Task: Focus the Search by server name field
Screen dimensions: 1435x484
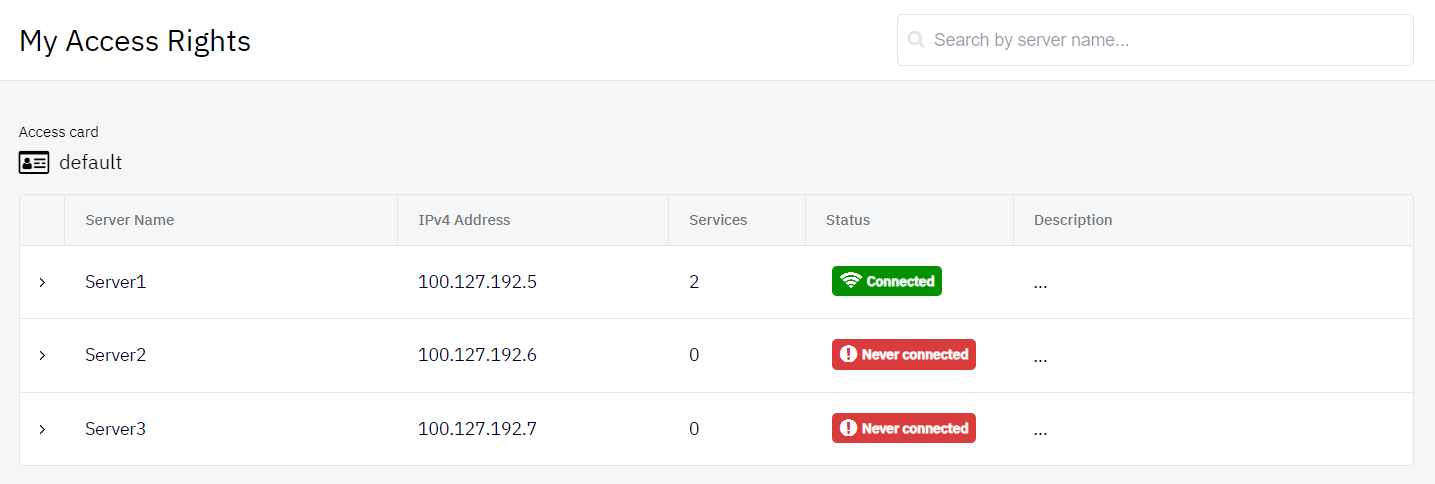Action: click(x=1155, y=40)
